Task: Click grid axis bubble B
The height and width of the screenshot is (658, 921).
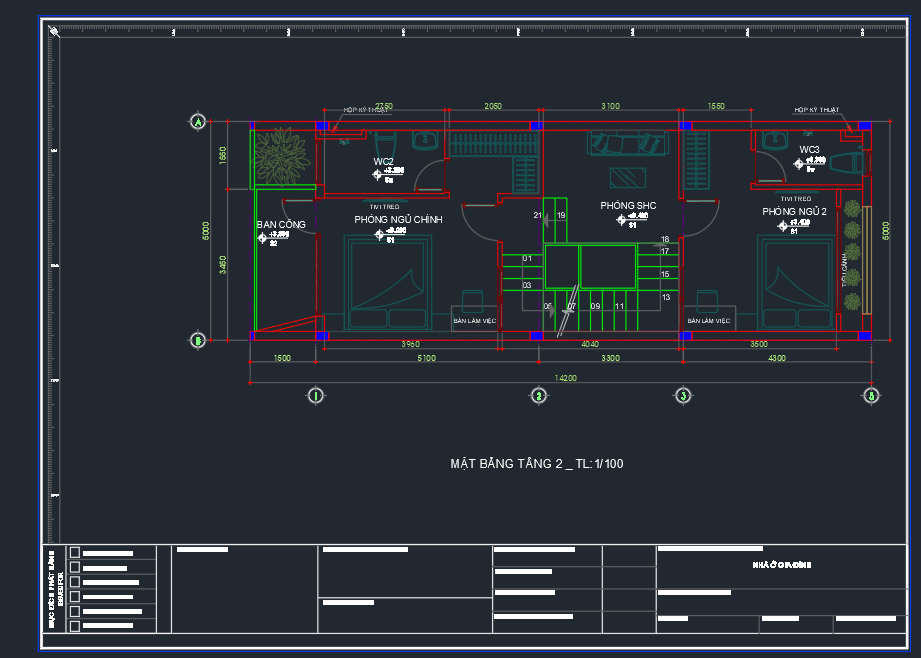Action: (x=198, y=341)
